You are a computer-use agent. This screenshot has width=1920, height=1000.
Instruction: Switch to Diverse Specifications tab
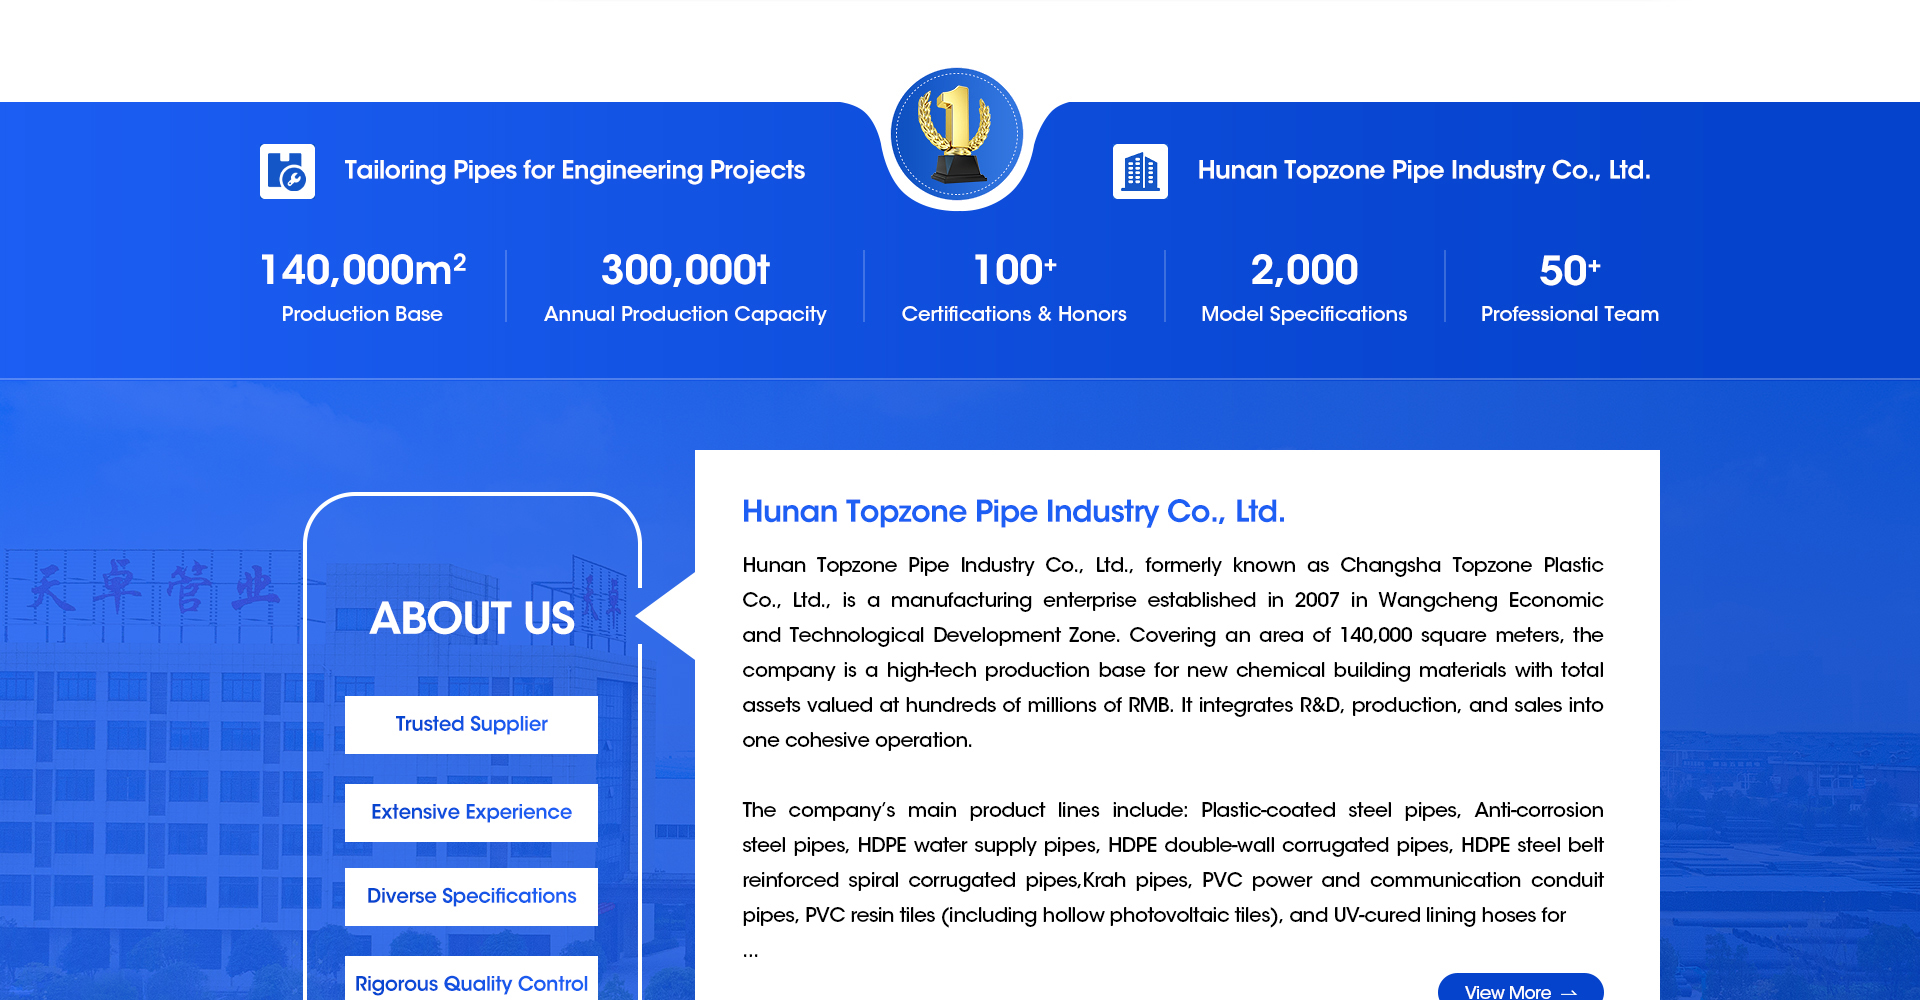click(x=471, y=896)
